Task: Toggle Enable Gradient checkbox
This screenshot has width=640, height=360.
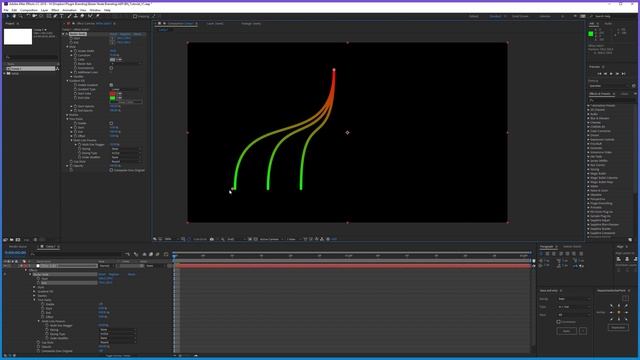Action: [x=111, y=85]
